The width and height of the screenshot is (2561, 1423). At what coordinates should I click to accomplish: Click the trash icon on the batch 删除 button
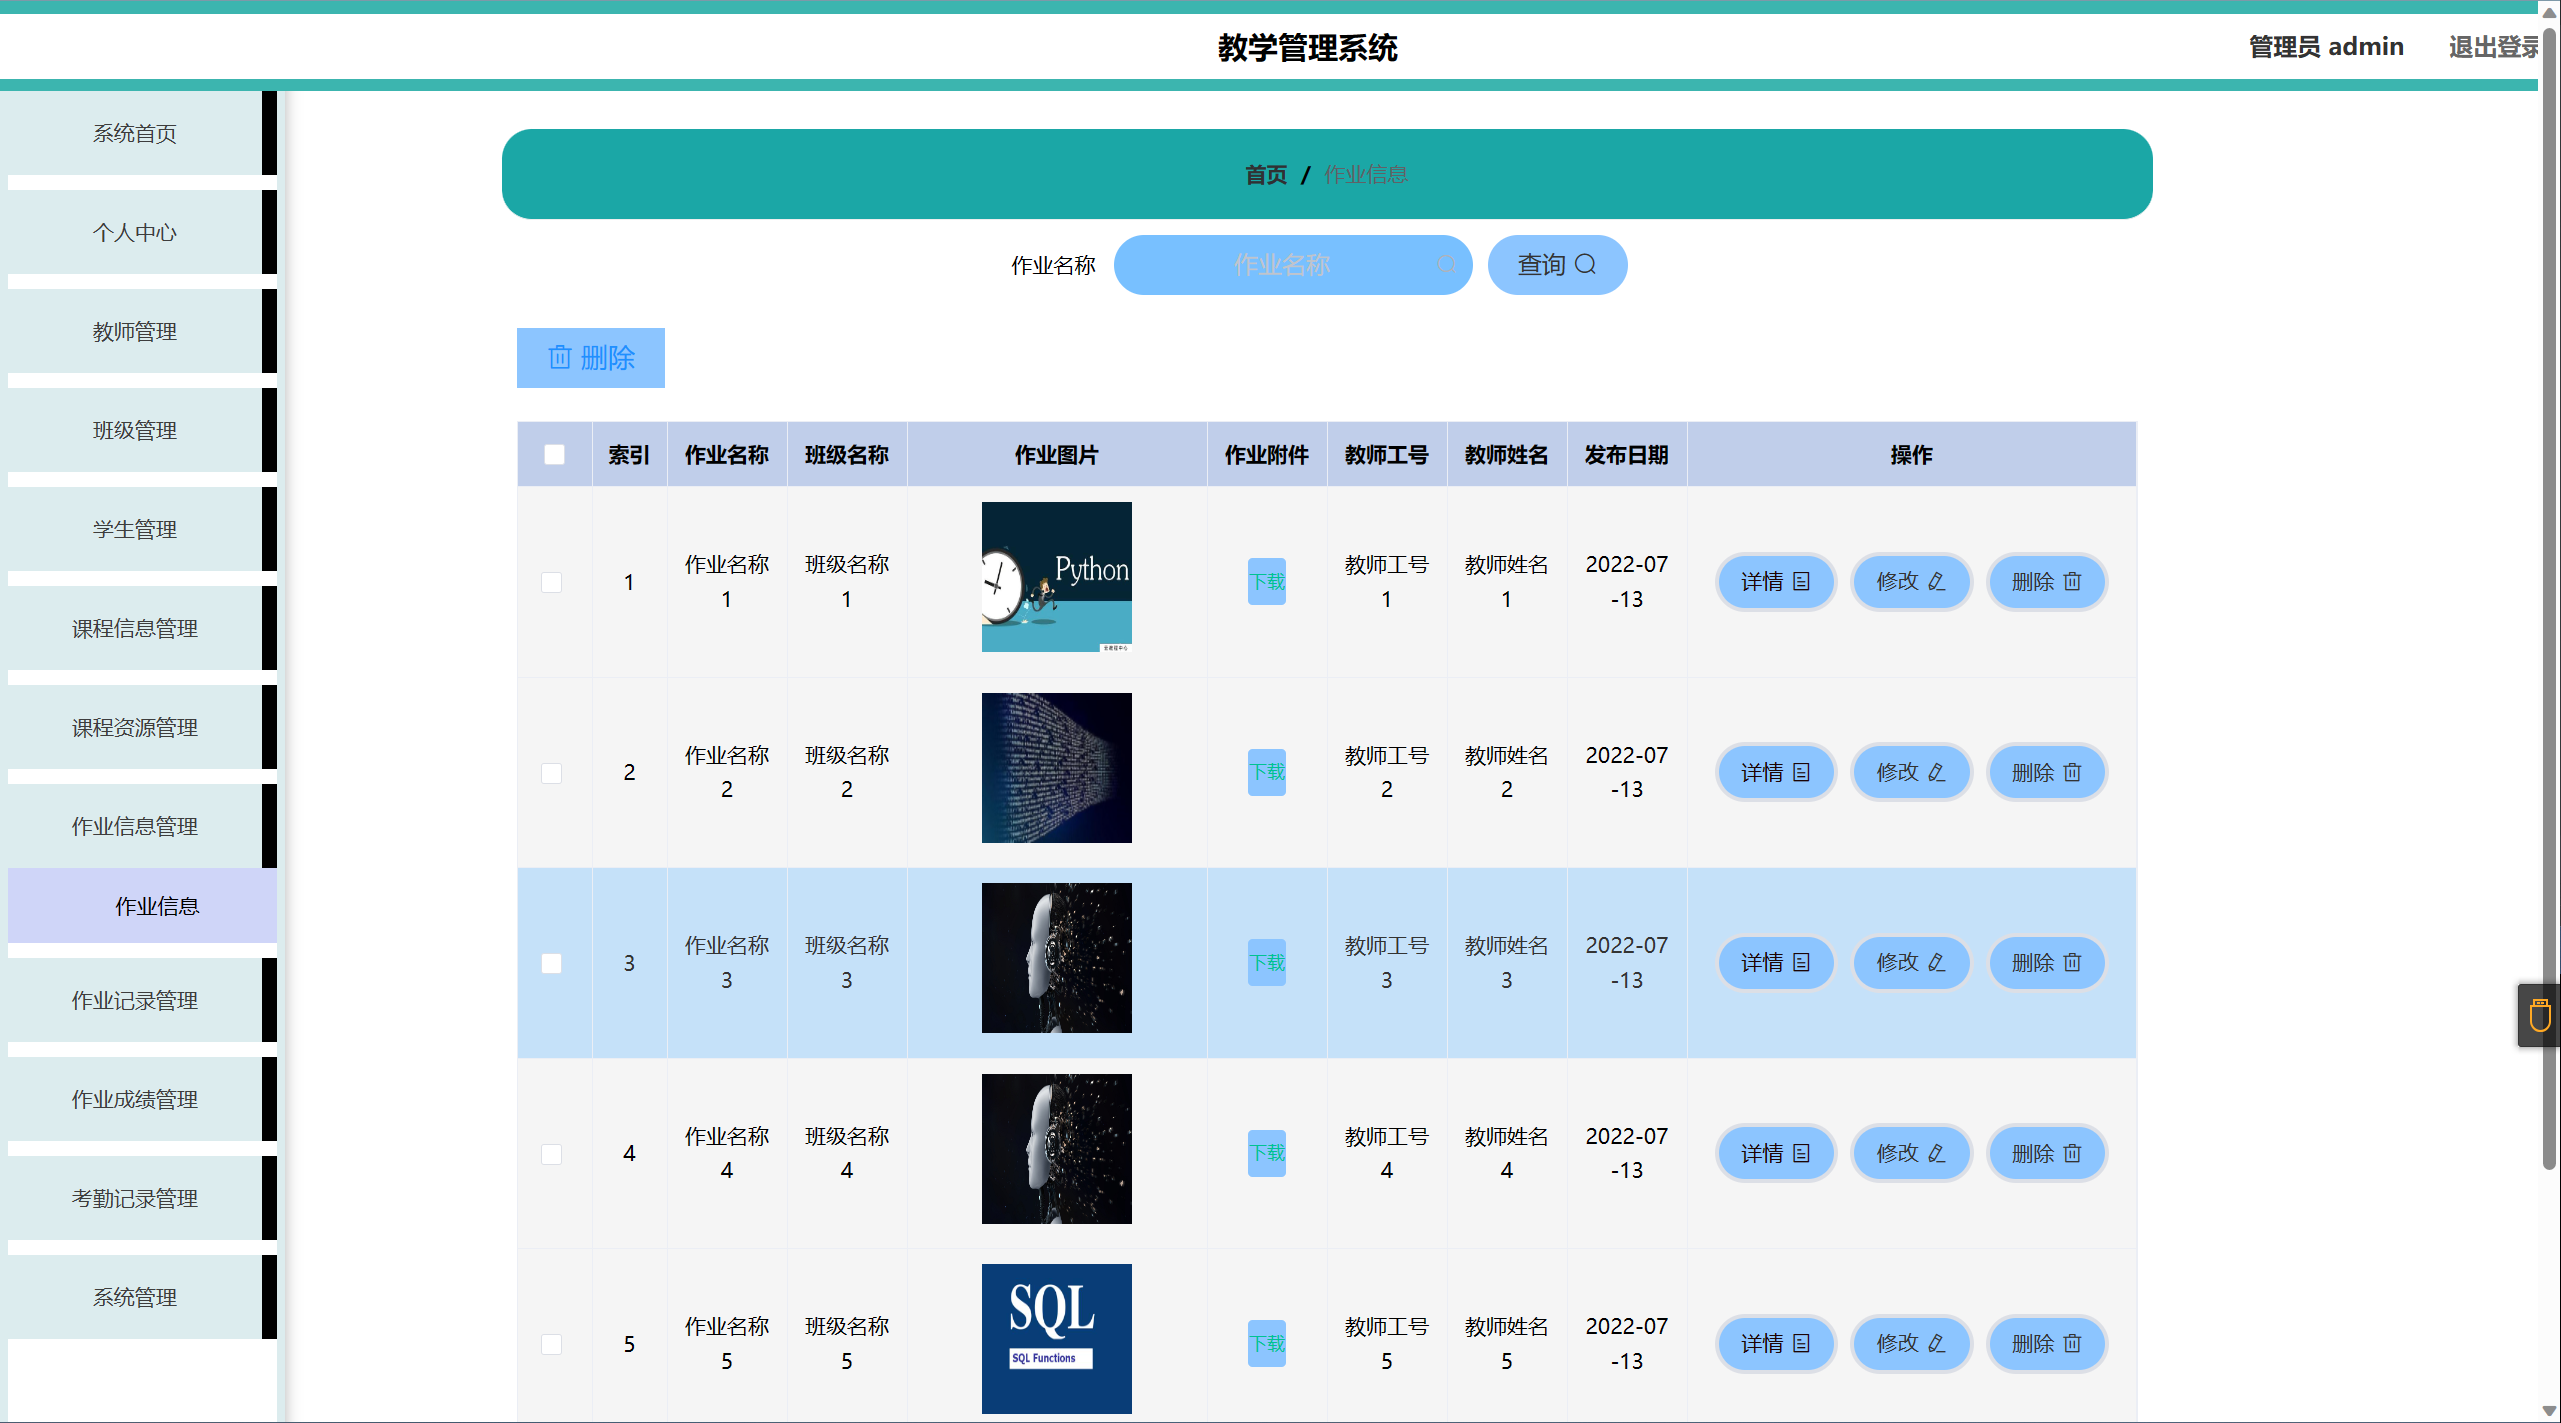(560, 357)
